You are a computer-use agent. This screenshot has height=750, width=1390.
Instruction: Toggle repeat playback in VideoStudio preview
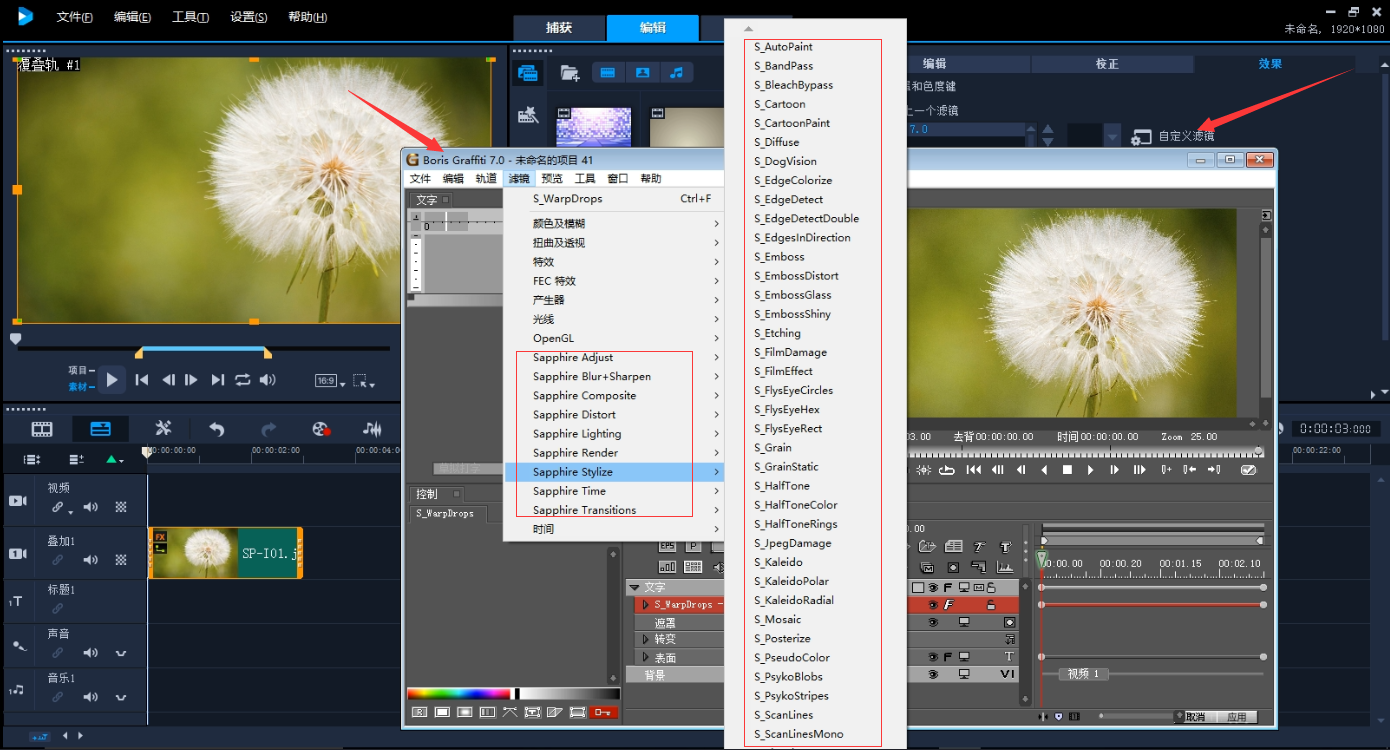coord(243,380)
